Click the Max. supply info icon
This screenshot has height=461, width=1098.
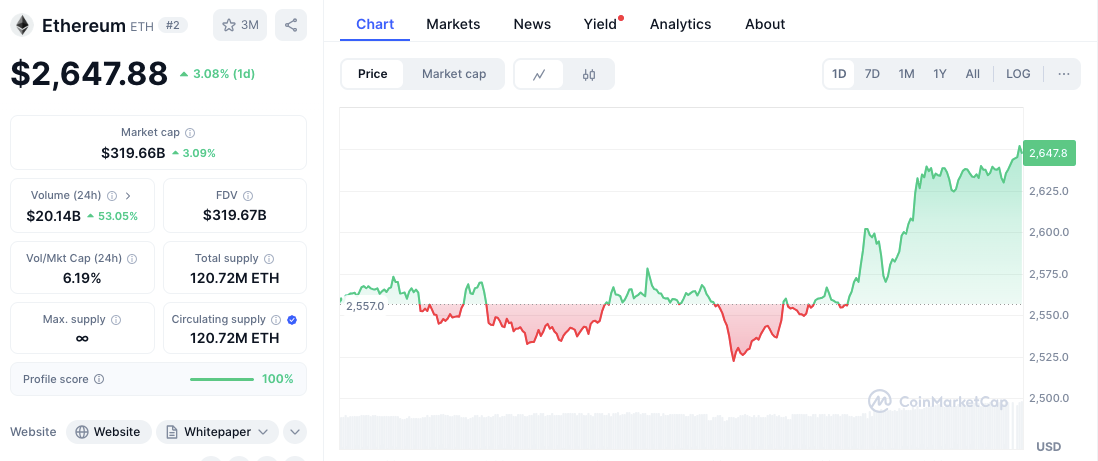pos(116,320)
